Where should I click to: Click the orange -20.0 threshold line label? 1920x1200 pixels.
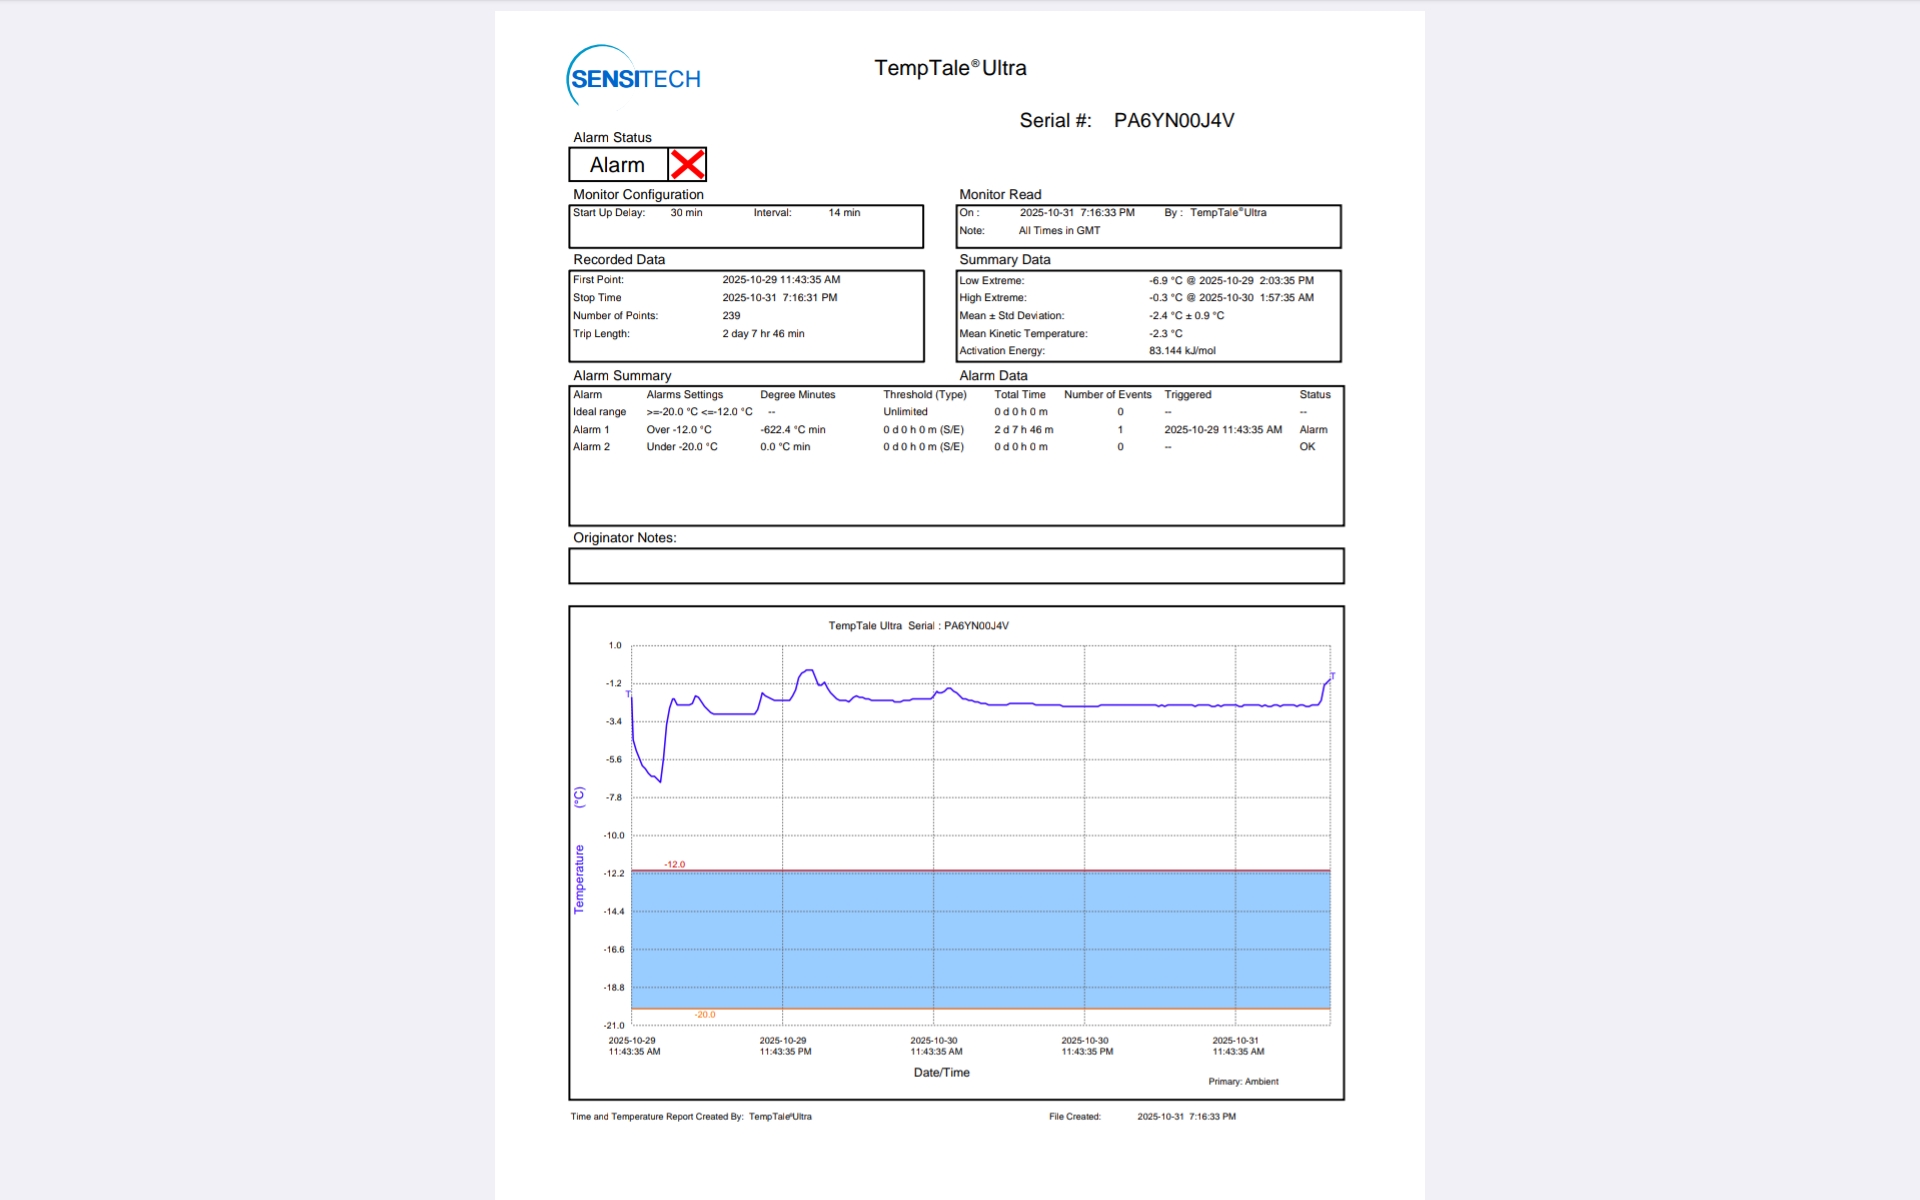705,1014
